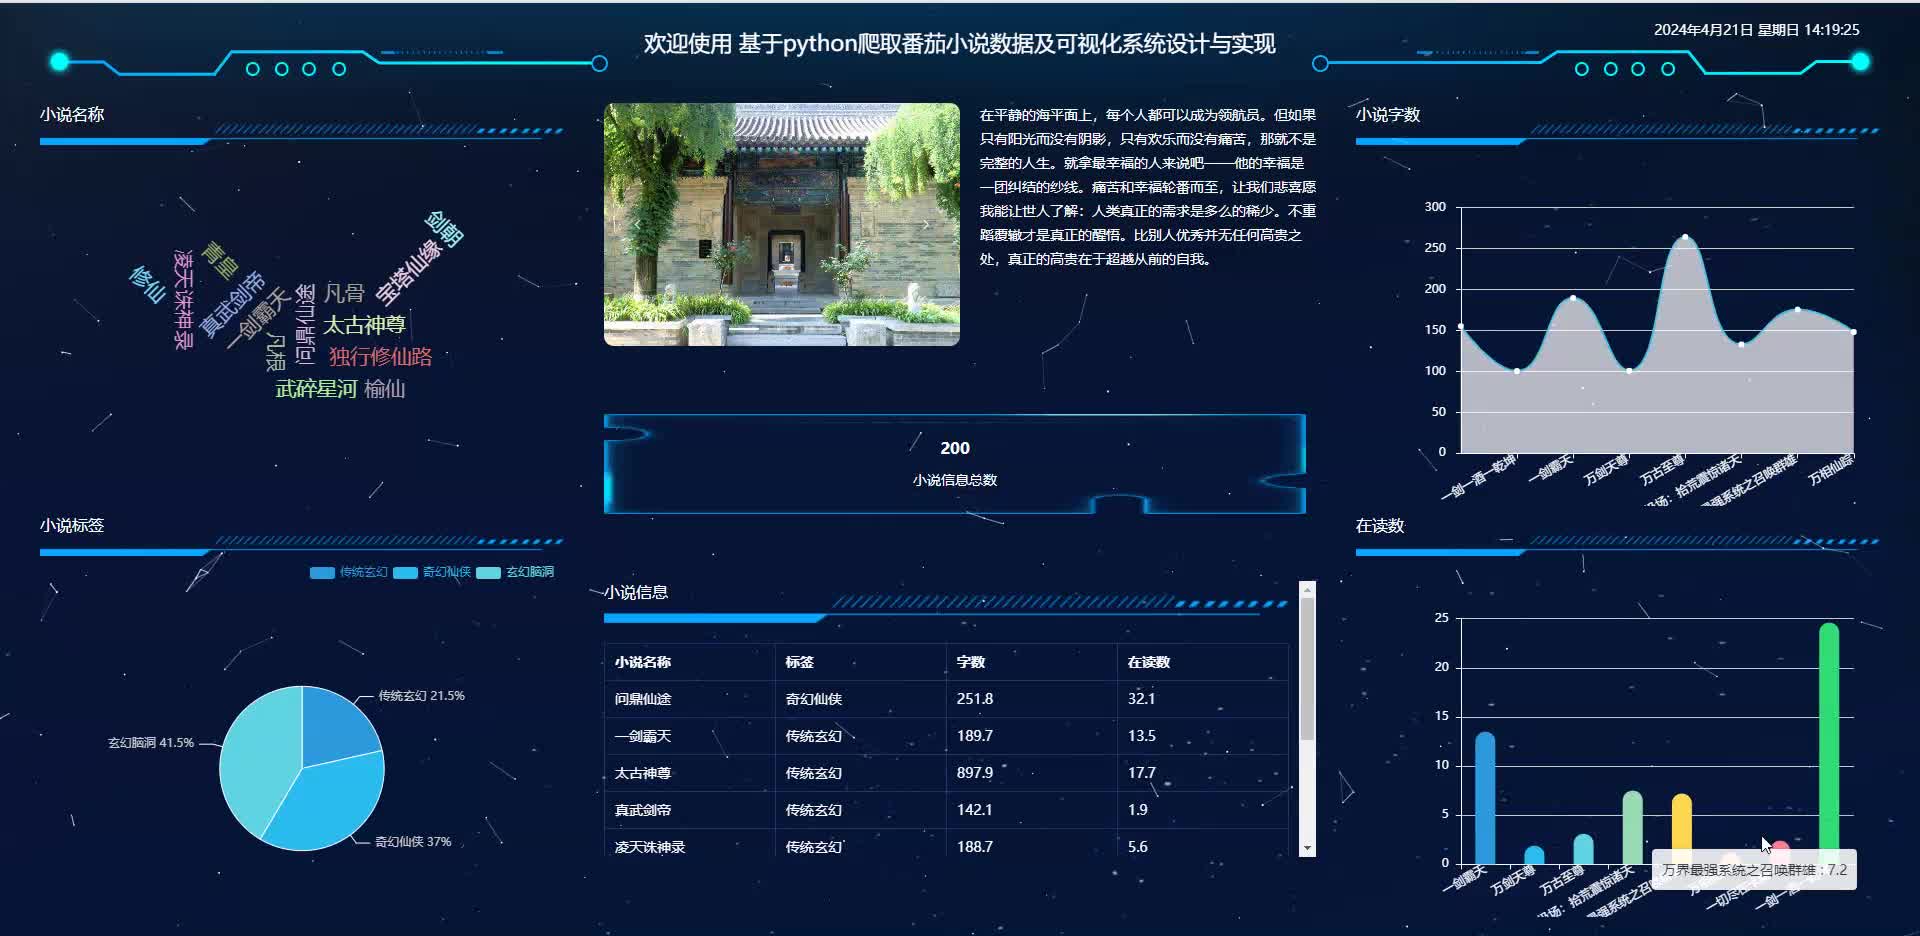Open the courtyard photo thumbnail

[782, 224]
